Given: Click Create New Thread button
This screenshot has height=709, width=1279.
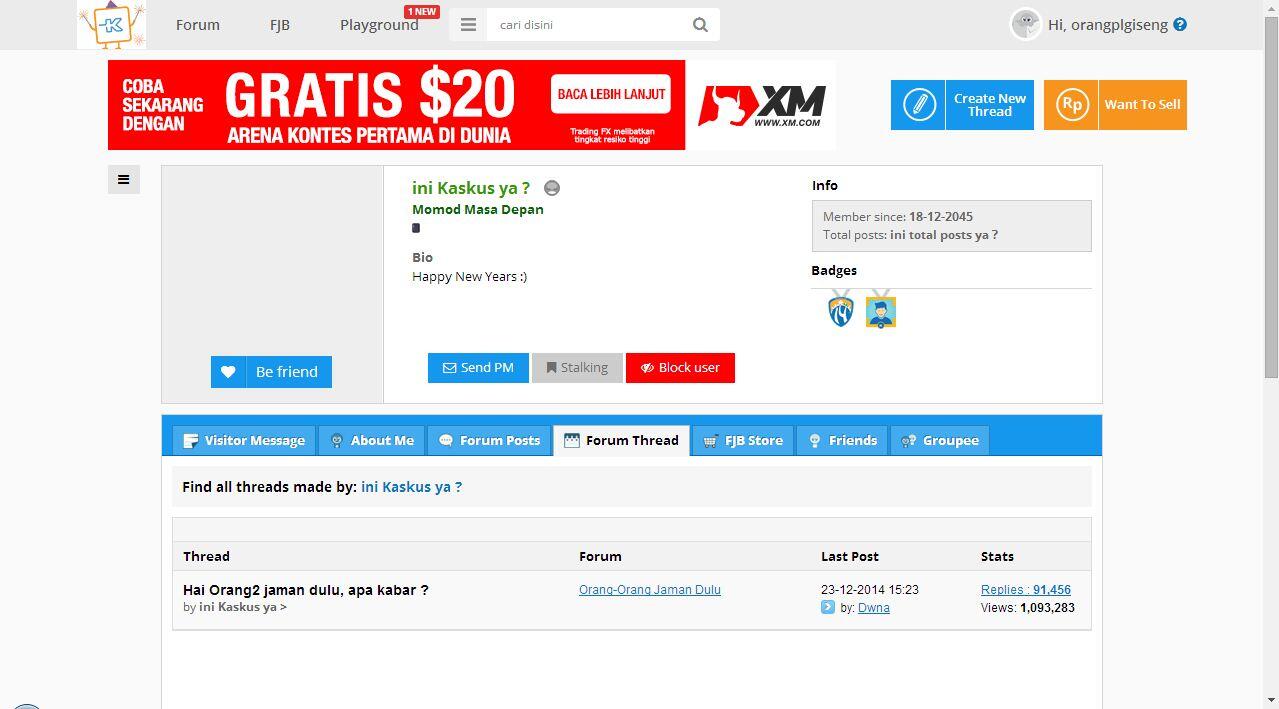Looking at the screenshot, I should click(948, 105).
